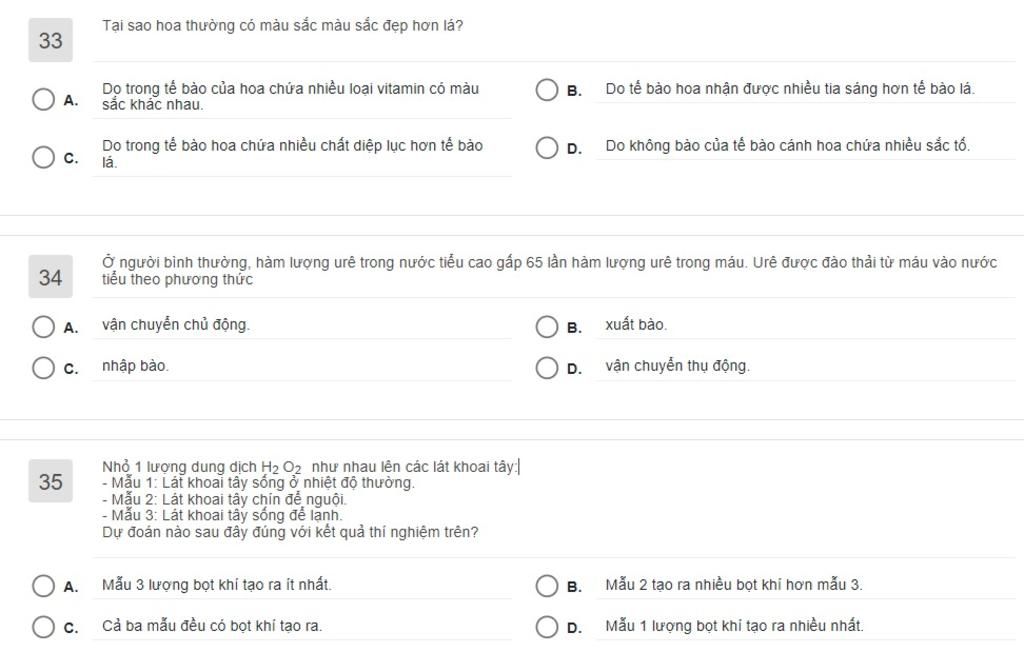
Task: Click answer text 'Mẫu 1 lượng bọt khí tạo ra nhiều nhất'
Action: 734,626
